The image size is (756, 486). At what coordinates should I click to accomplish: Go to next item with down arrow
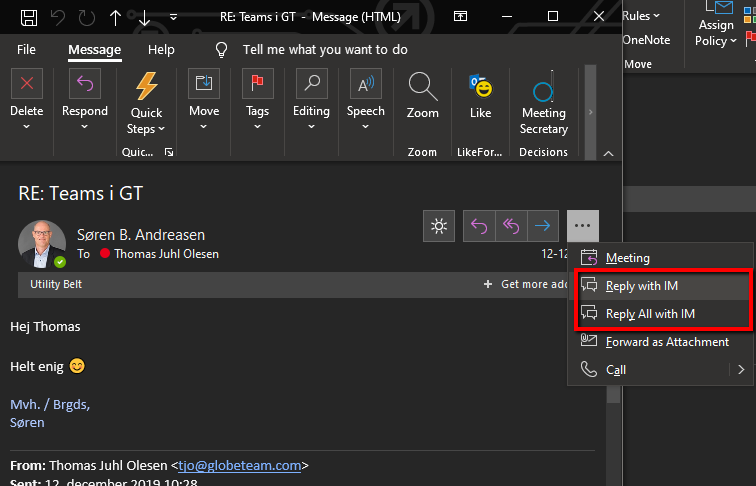tap(144, 18)
